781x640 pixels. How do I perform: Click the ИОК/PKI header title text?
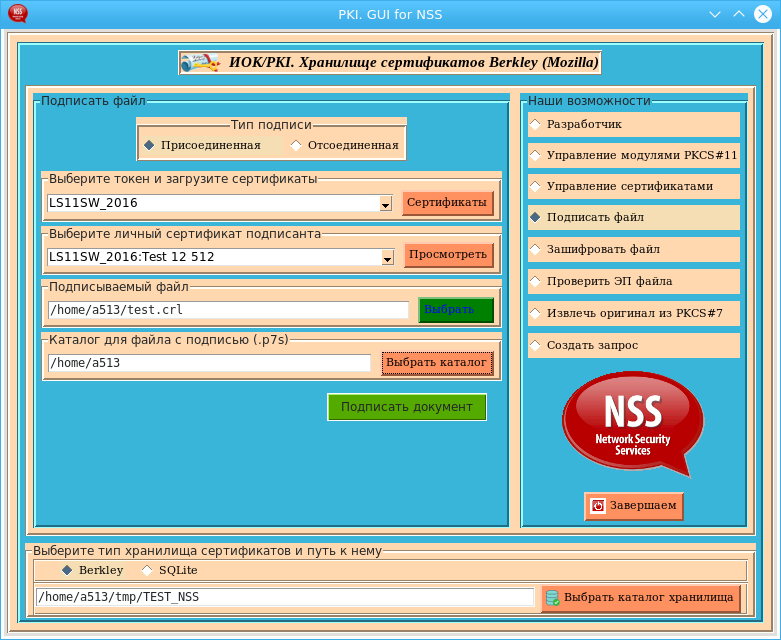413,63
